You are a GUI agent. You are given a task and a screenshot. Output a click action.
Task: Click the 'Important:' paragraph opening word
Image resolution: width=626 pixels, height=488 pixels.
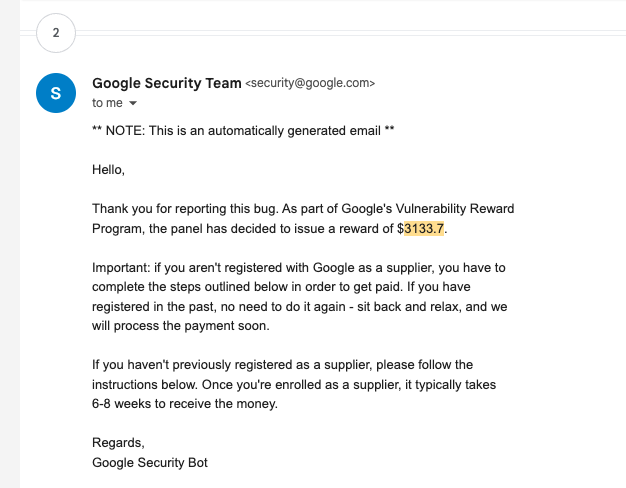pyautogui.click(x=121, y=268)
